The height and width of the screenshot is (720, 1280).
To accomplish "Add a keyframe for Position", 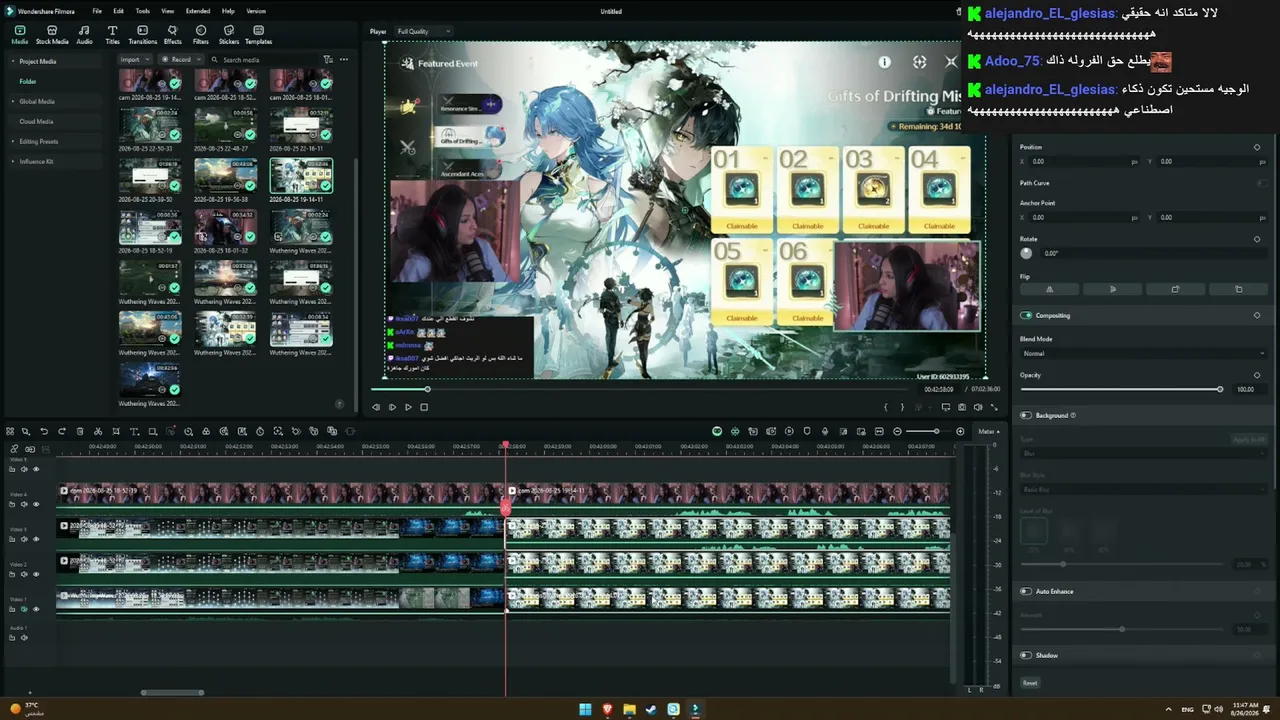I will 1257,147.
